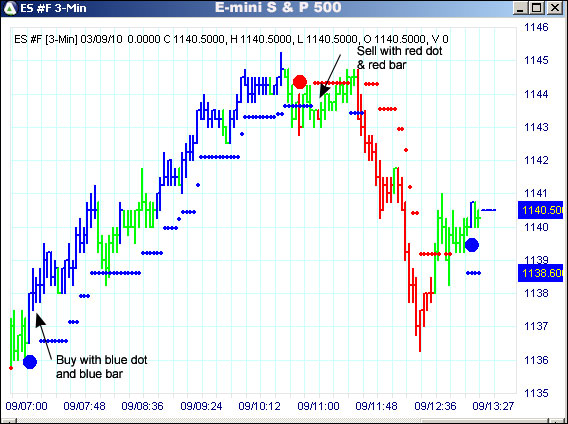Click the 1135 price axis label
This screenshot has height=424, width=568.
click(536, 393)
